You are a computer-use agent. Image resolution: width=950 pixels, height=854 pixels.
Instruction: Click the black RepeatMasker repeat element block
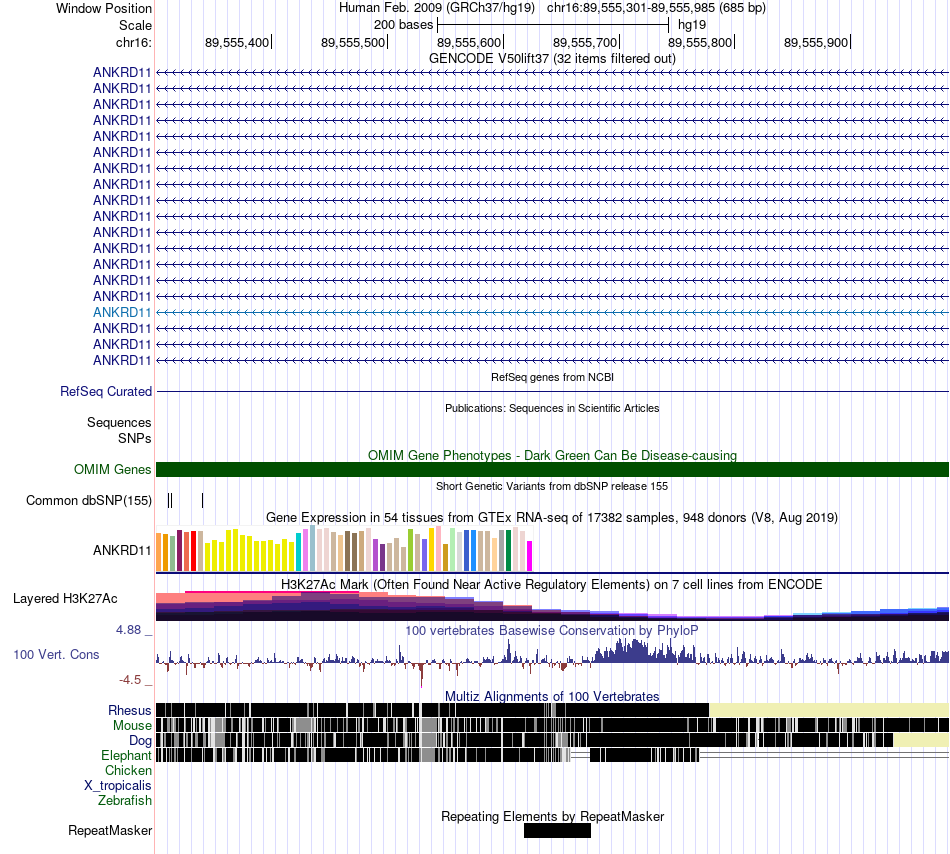[557, 830]
